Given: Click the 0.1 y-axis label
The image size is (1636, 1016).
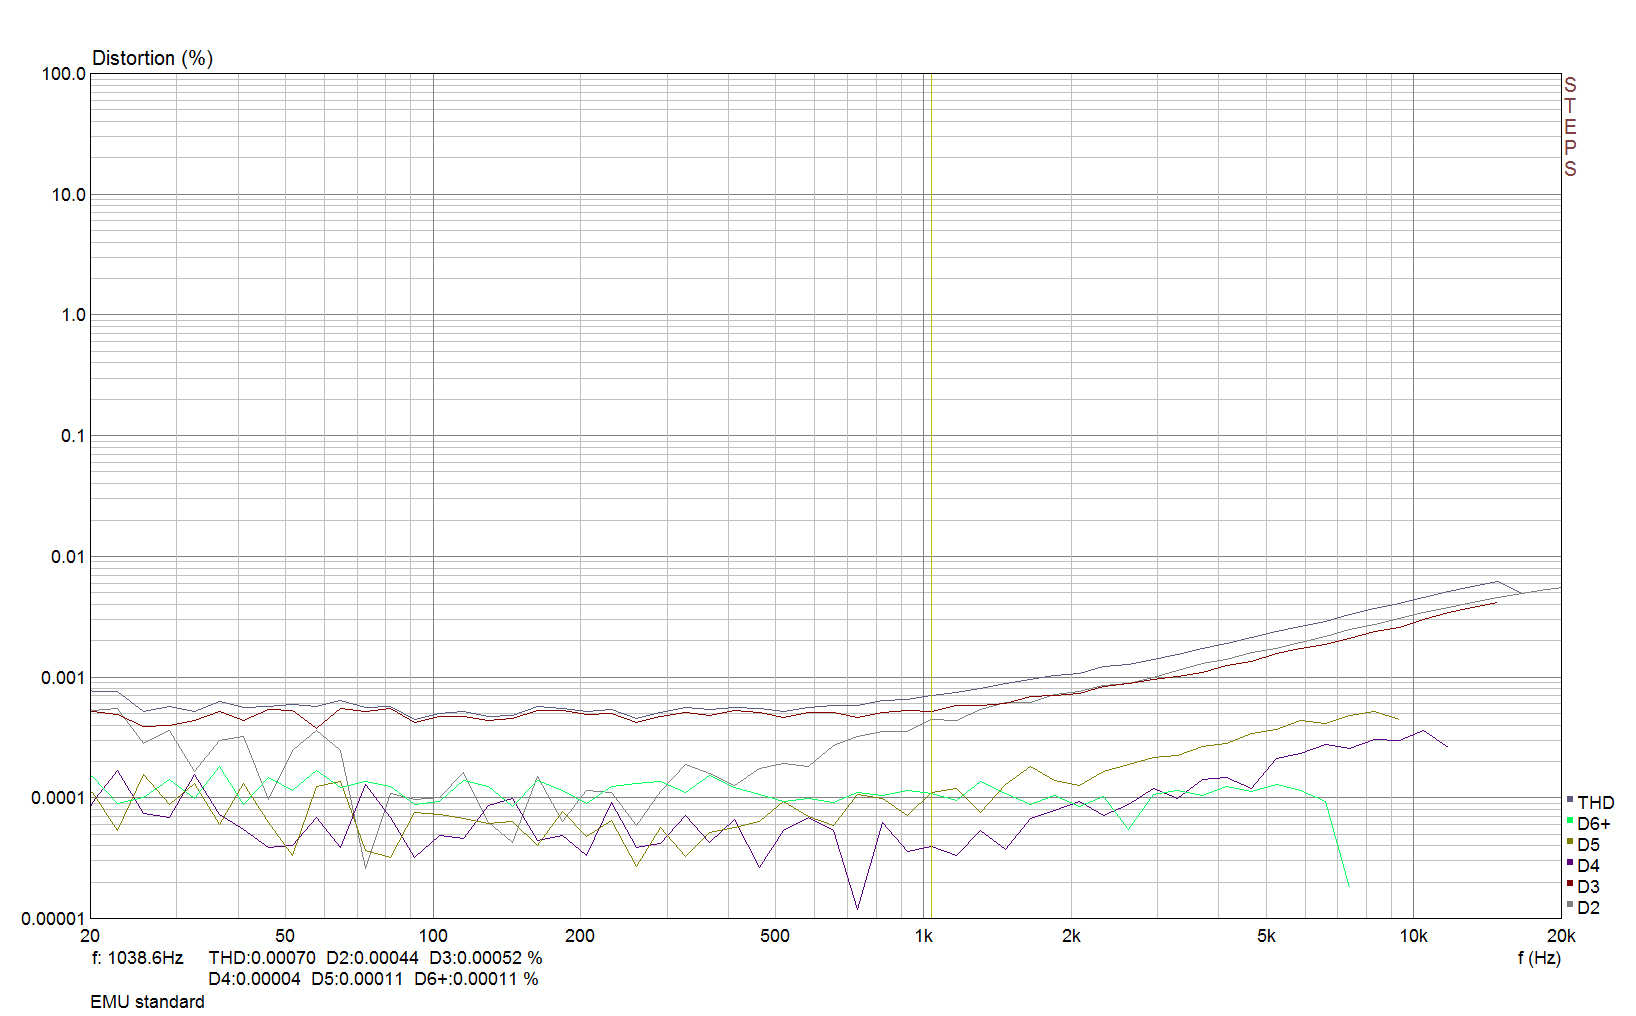Looking at the screenshot, I should pos(73,436).
